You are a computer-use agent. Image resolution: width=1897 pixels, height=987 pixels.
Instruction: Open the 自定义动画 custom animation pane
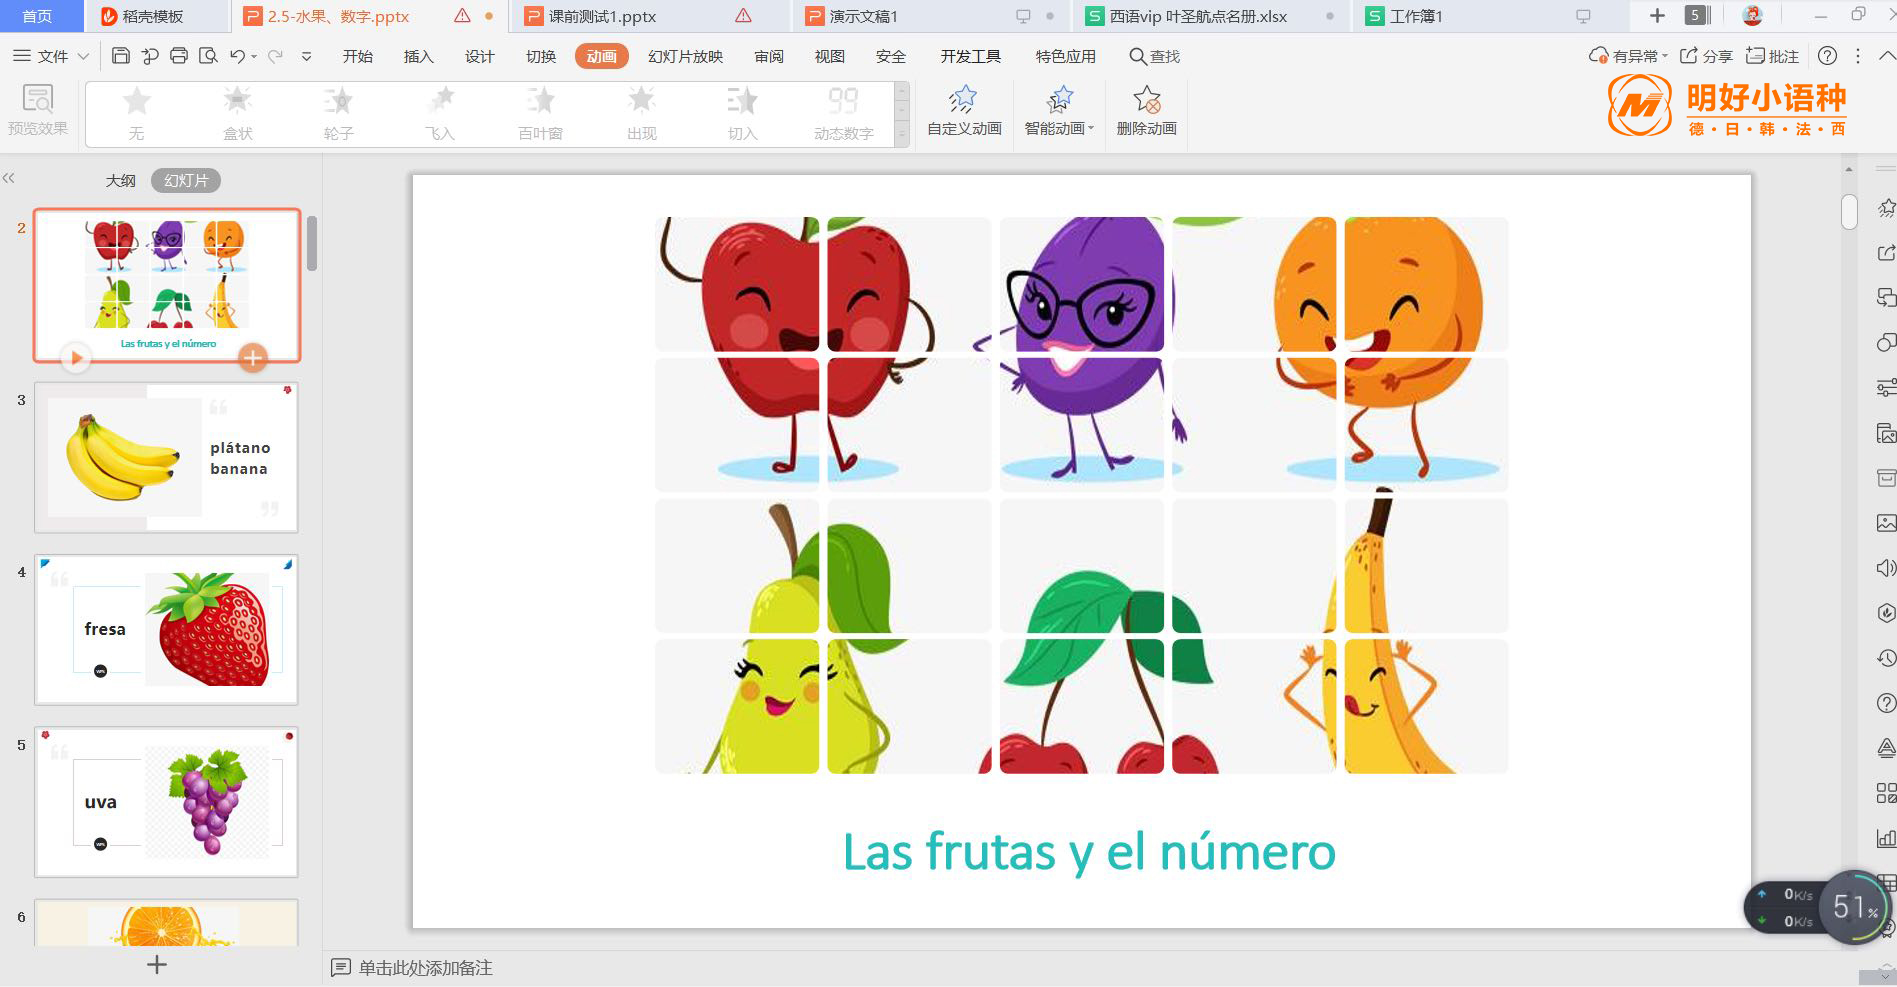click(964, 110)
